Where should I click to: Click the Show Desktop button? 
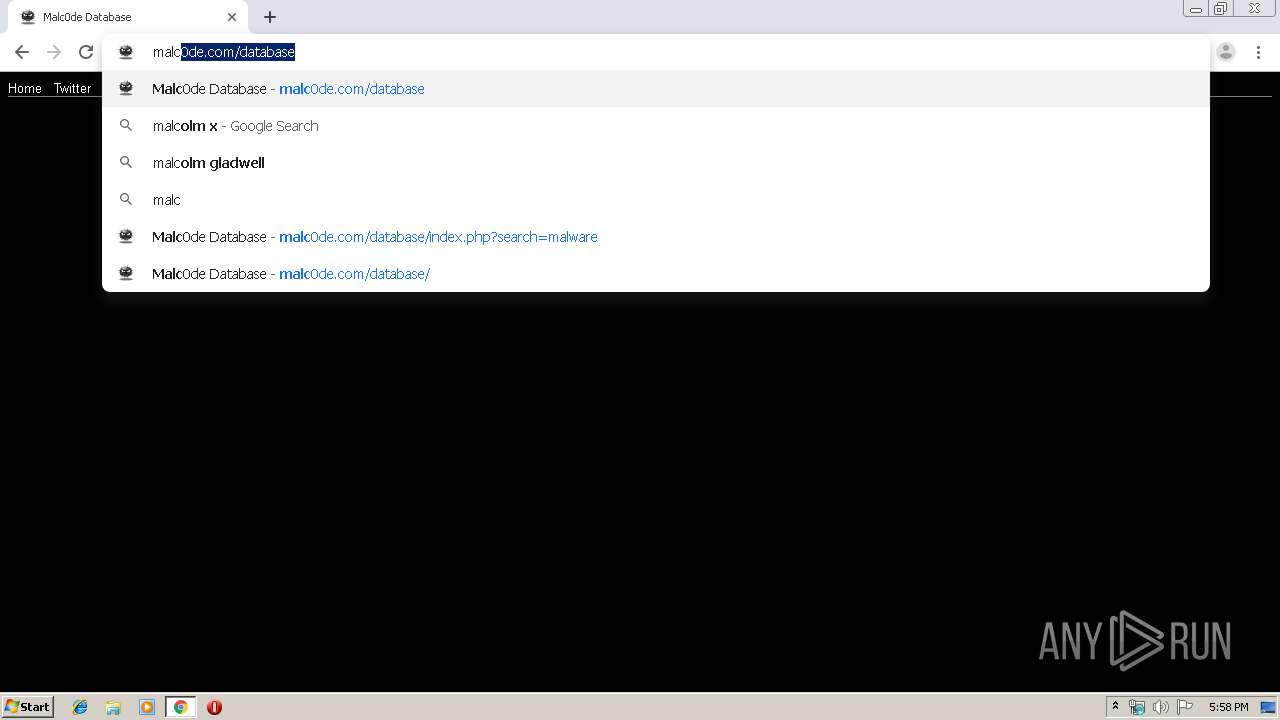pos(1268,707)
